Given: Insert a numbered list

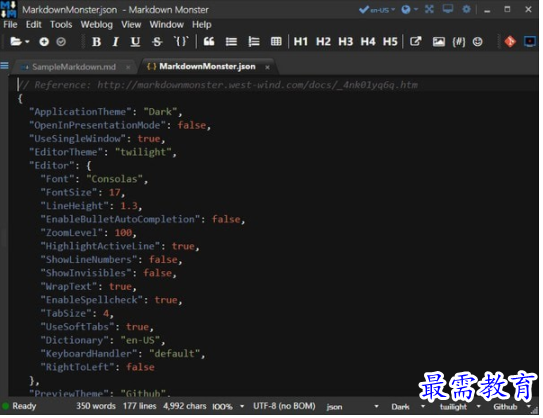Looking at the screenshot, I should 254,42.
